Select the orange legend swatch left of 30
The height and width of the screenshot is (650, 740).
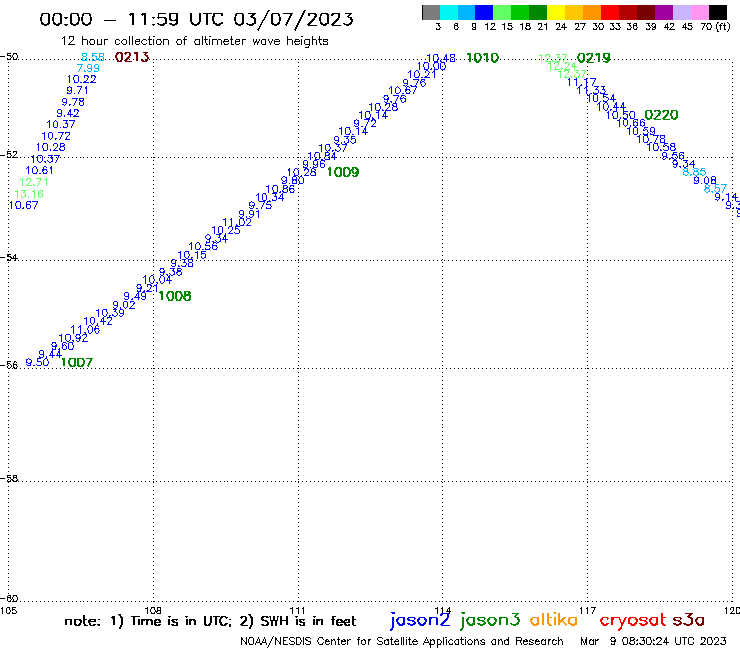coord(592,12)
